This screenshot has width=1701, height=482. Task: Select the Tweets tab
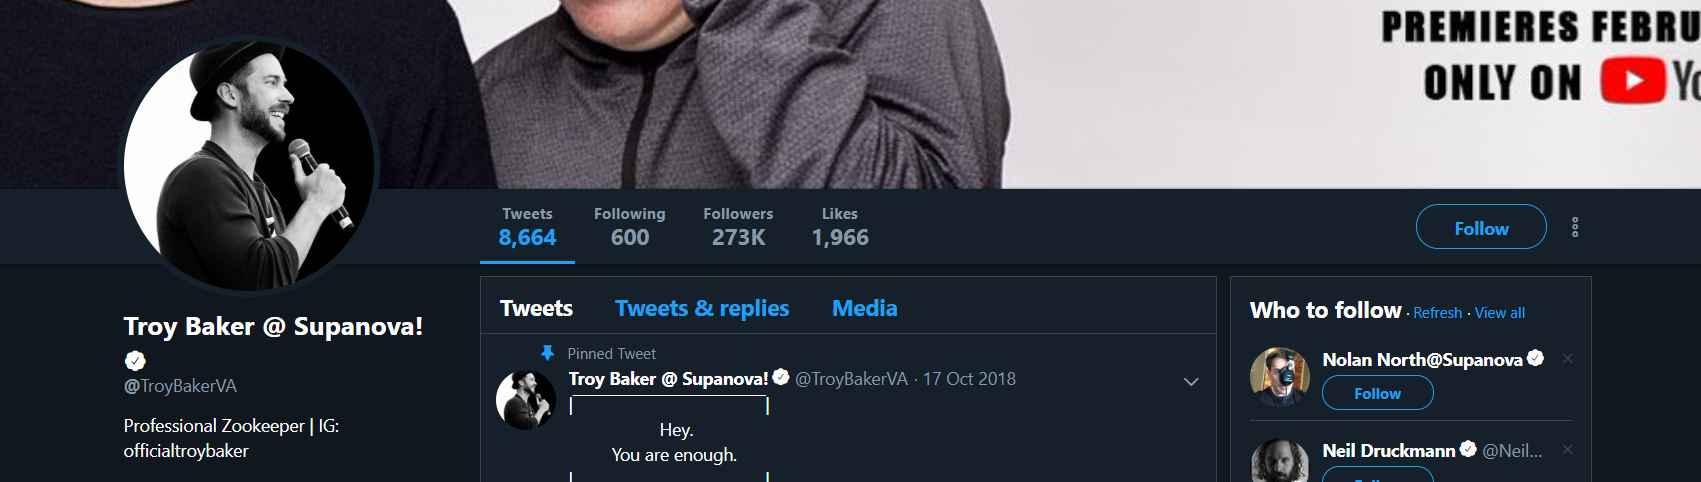[x=537, y=308]
